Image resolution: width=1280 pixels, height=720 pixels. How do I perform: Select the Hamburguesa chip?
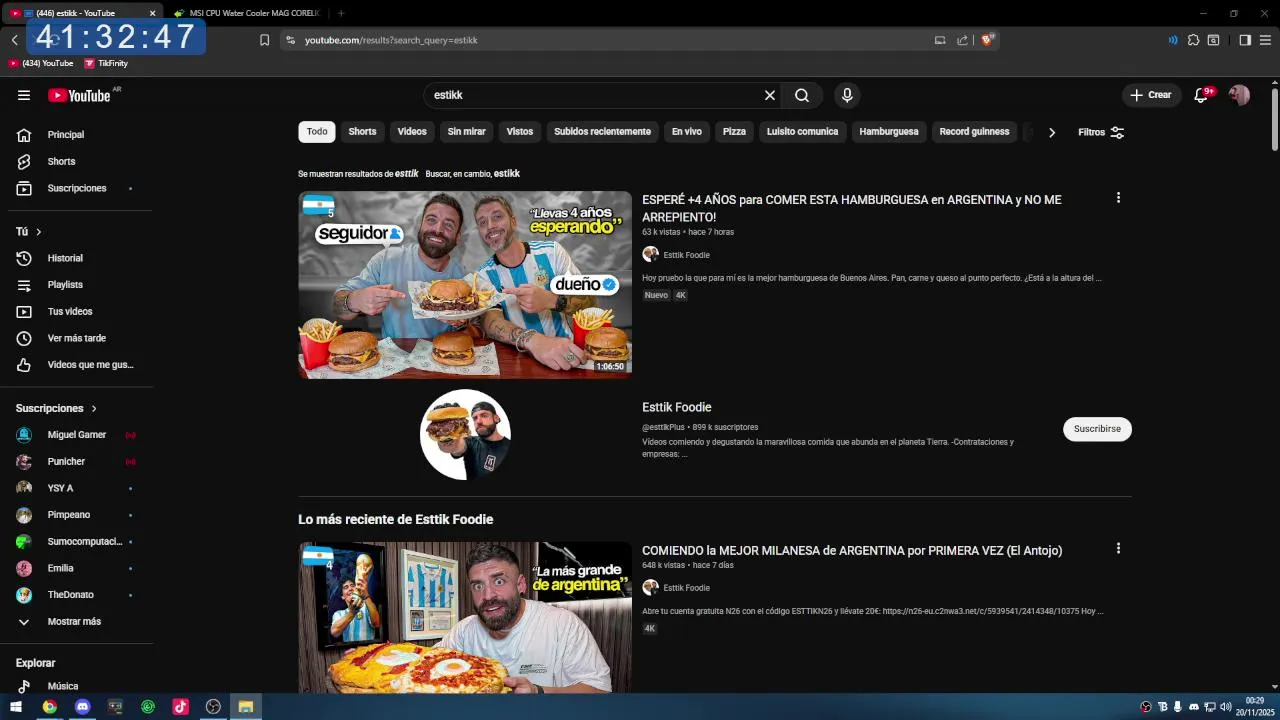point(888,132)
